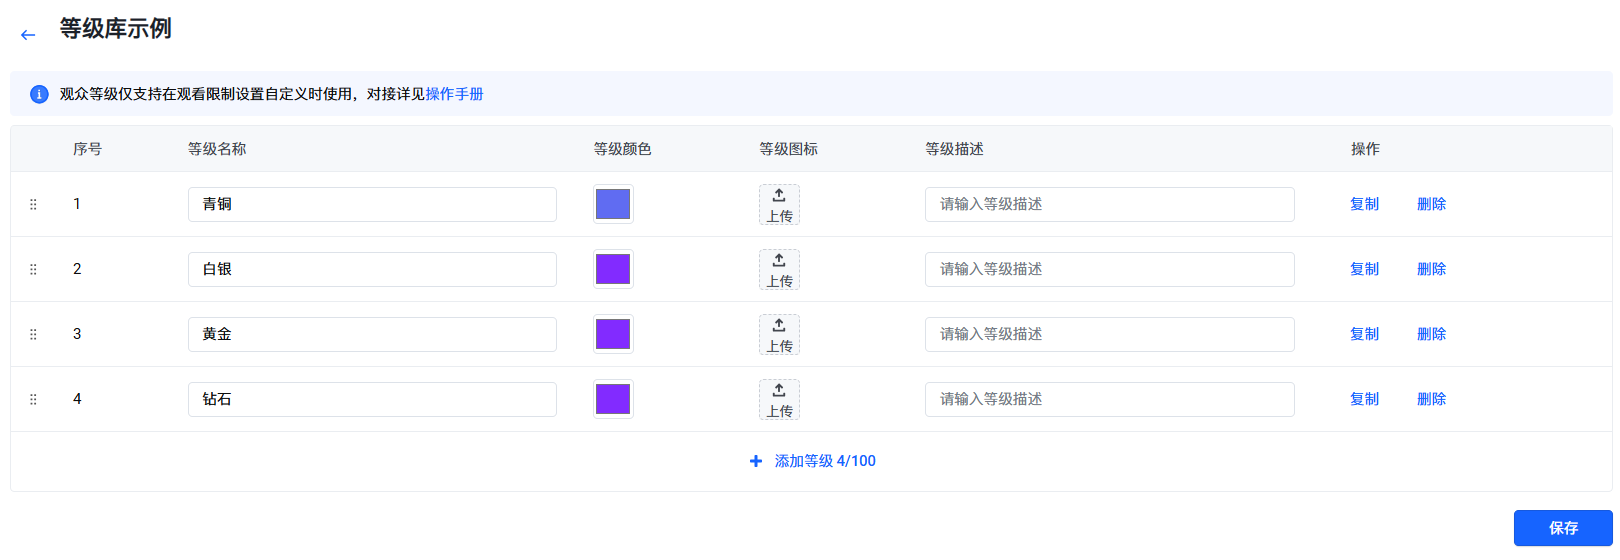
Task: Delete the 黄金 level row
Action: (x=1431, y=334)
